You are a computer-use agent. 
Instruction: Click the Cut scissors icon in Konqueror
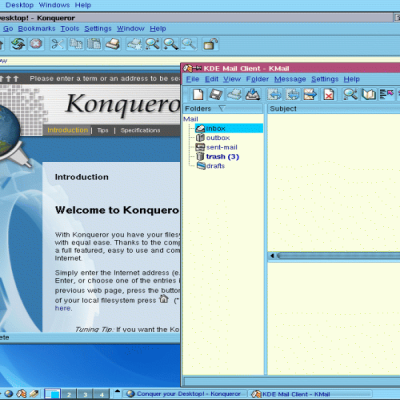coord(57,44)
